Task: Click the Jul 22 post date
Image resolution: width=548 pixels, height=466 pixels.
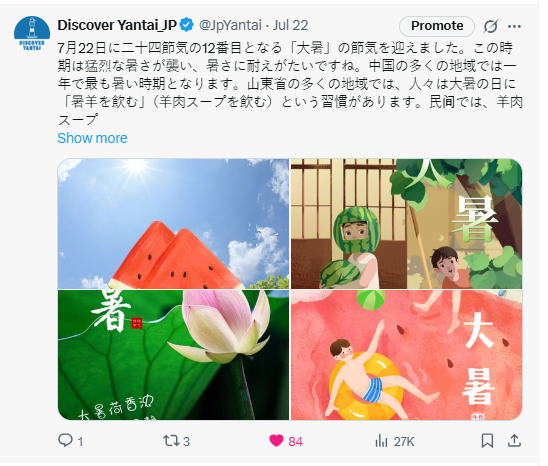Action: [290, 25]
